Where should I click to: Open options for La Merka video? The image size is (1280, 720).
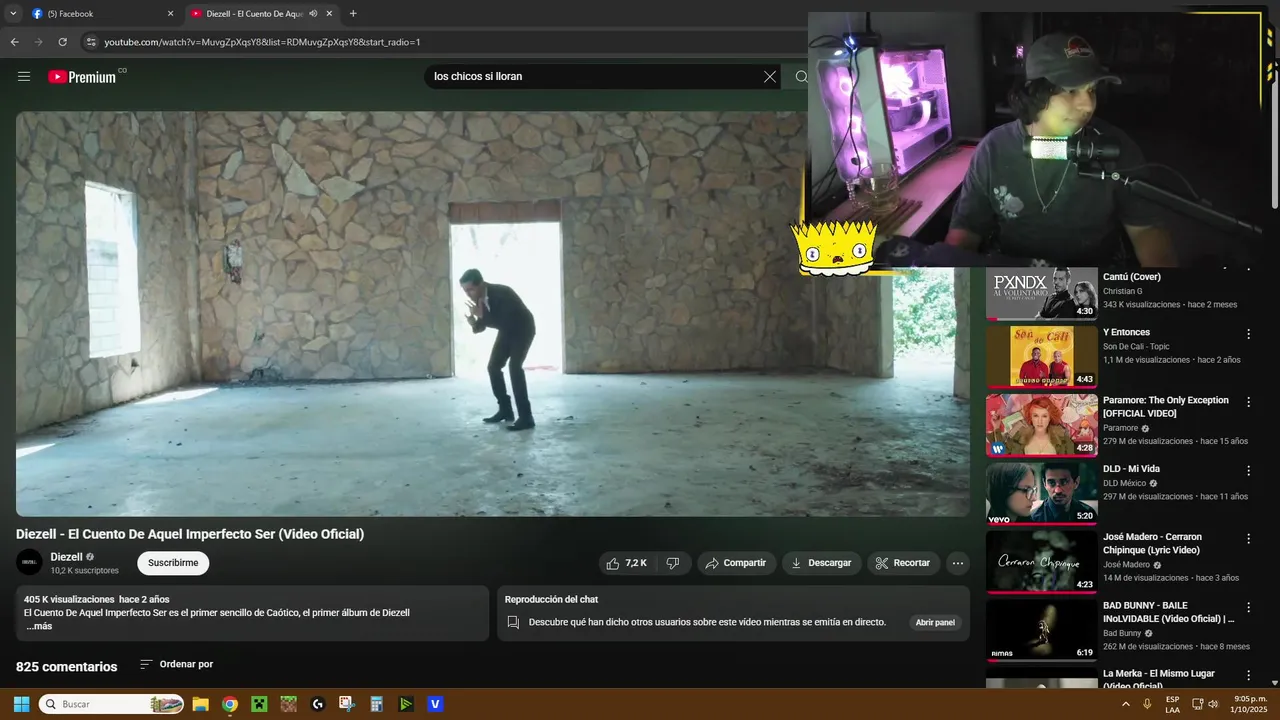[1248, 675]
